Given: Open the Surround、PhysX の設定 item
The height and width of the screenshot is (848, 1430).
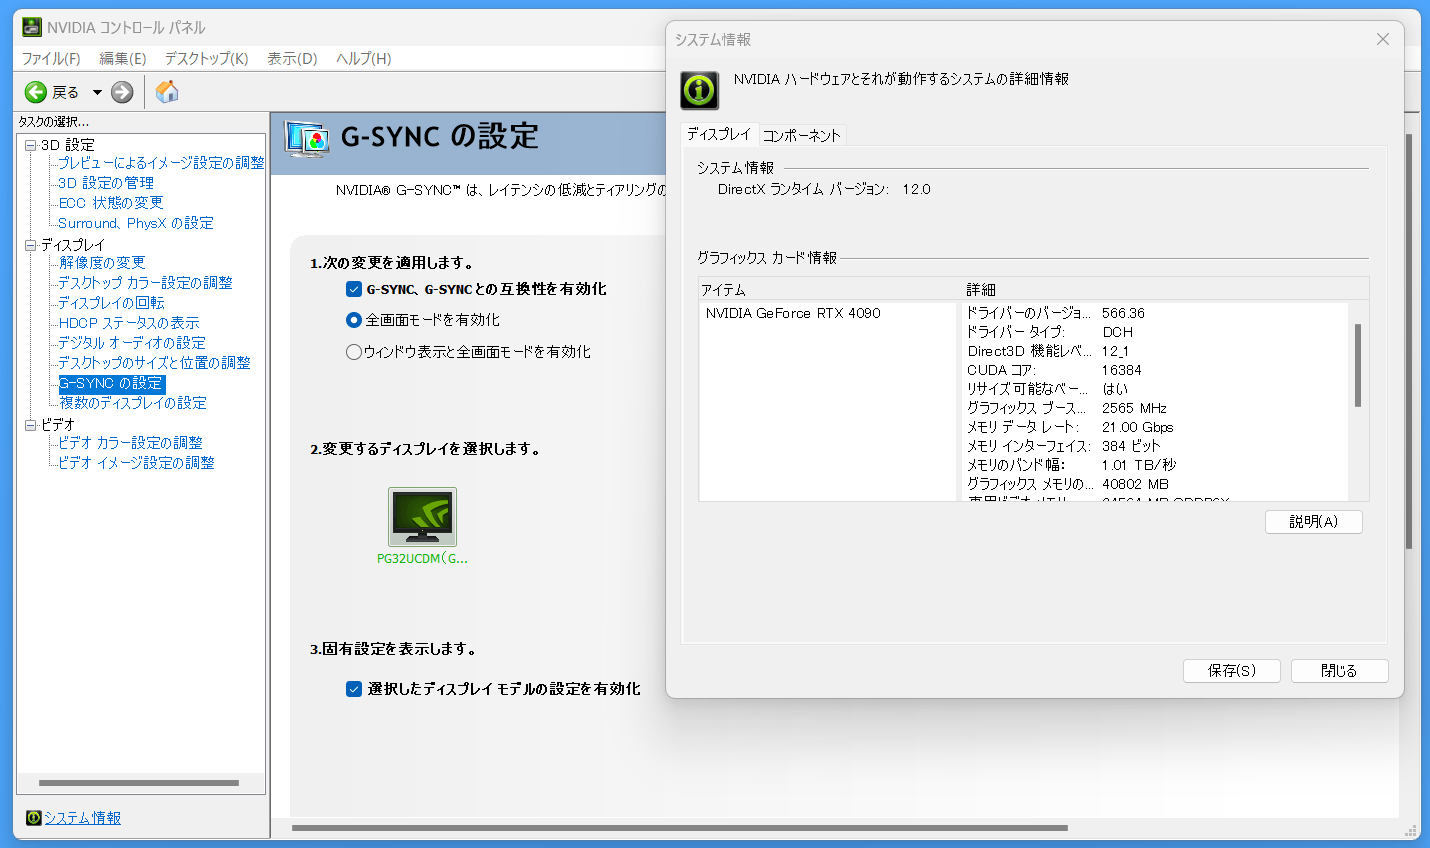Looking at the screenshot, I should (136, 223).
